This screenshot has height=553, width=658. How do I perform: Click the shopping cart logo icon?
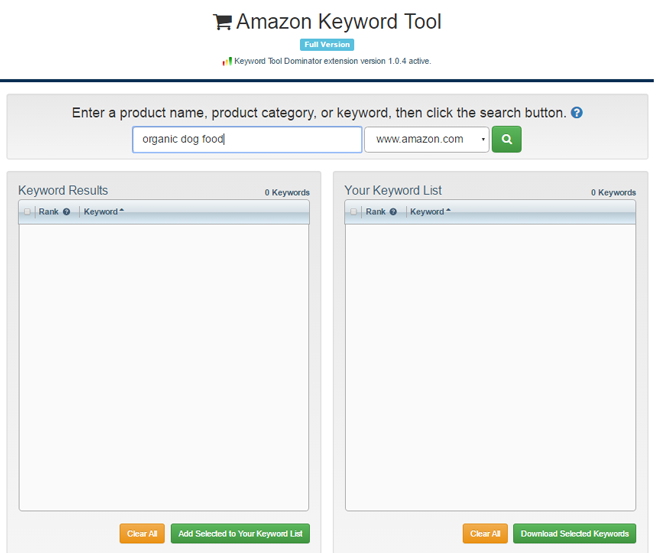tap(222, 22)
